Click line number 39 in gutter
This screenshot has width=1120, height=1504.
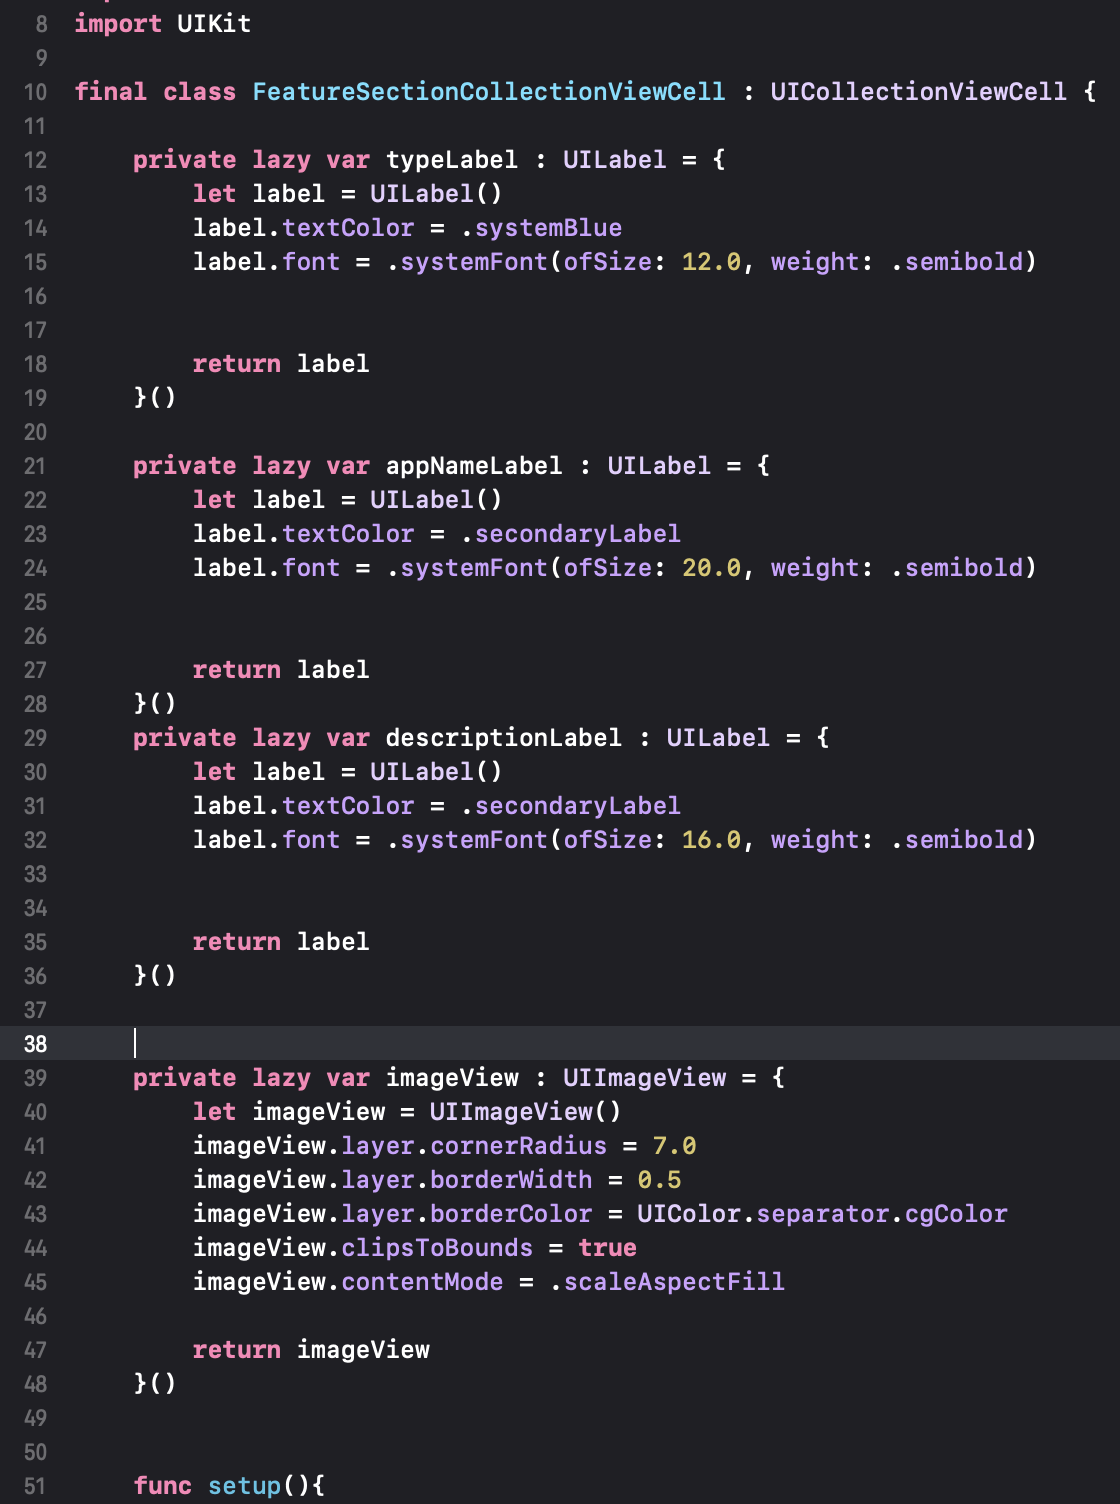(x=35, y=1078)
